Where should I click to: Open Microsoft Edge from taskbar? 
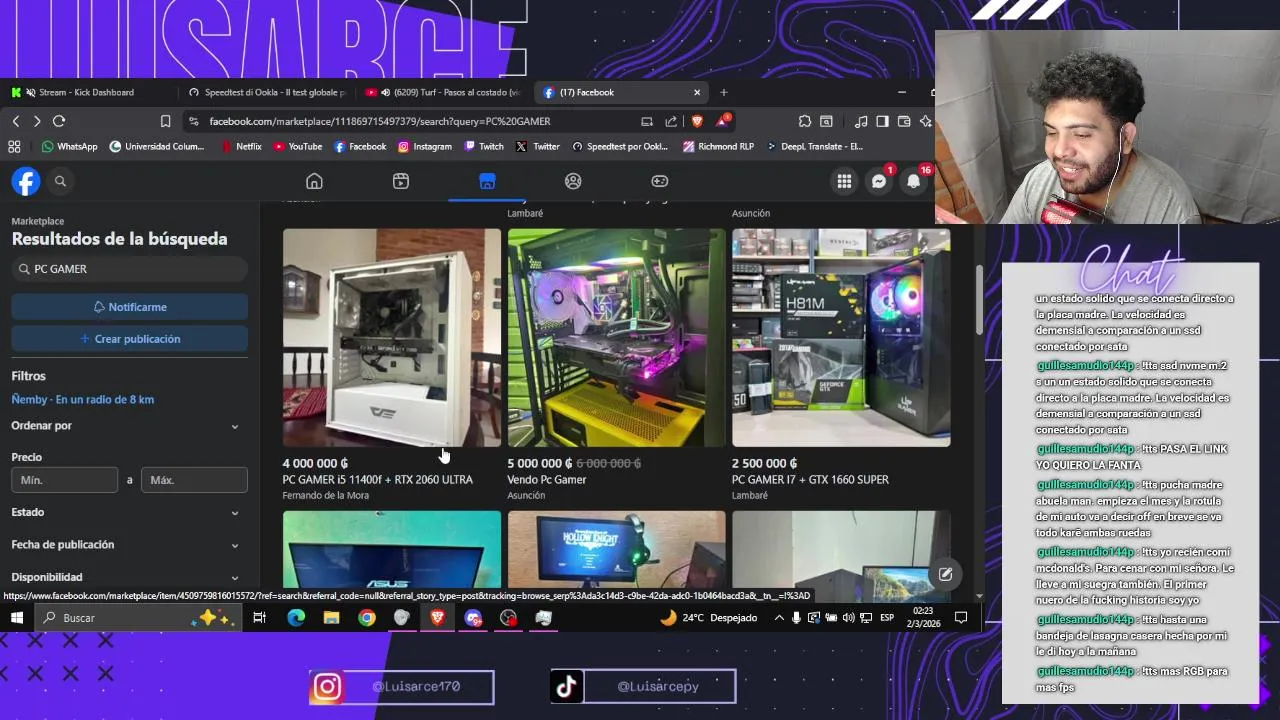coord(296,618)
